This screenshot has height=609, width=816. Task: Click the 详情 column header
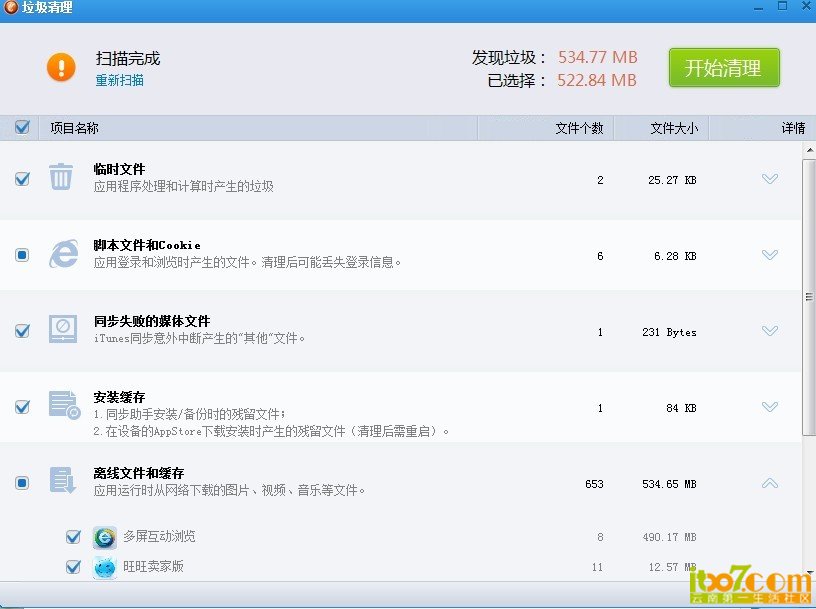793,128
